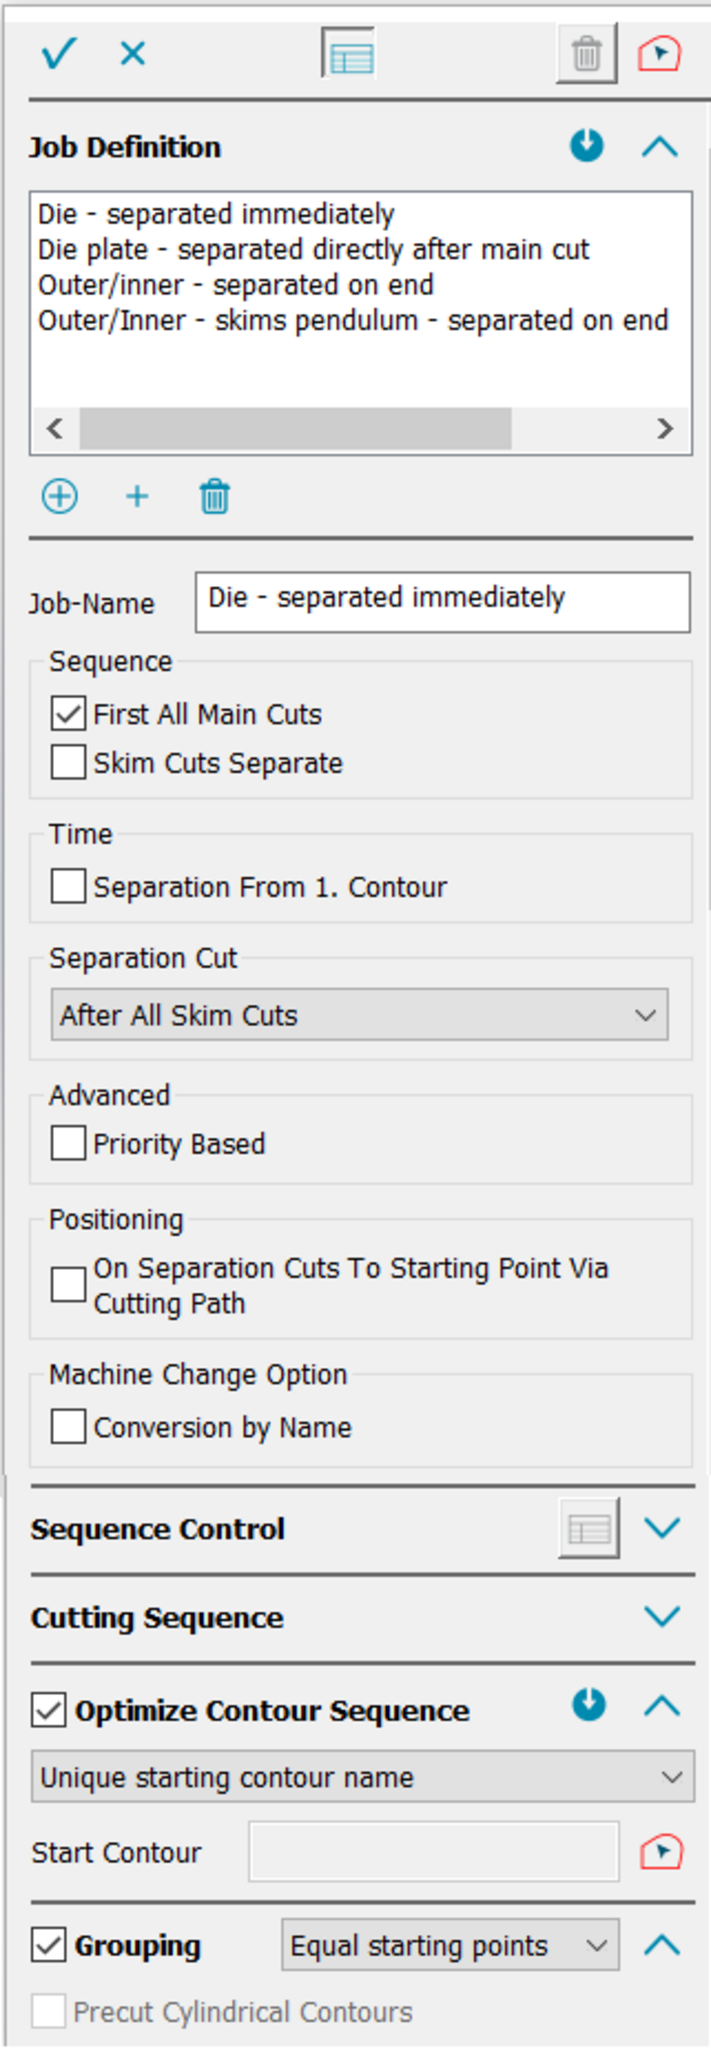Select 'Die plate - separated directly after main cut'

pyautogui.click(x=313, y=249)
